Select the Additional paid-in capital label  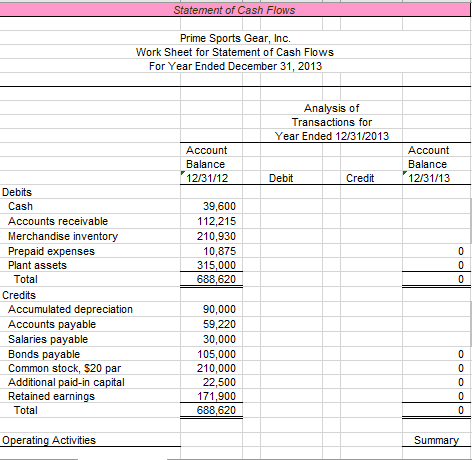click(x=66, y=382)
